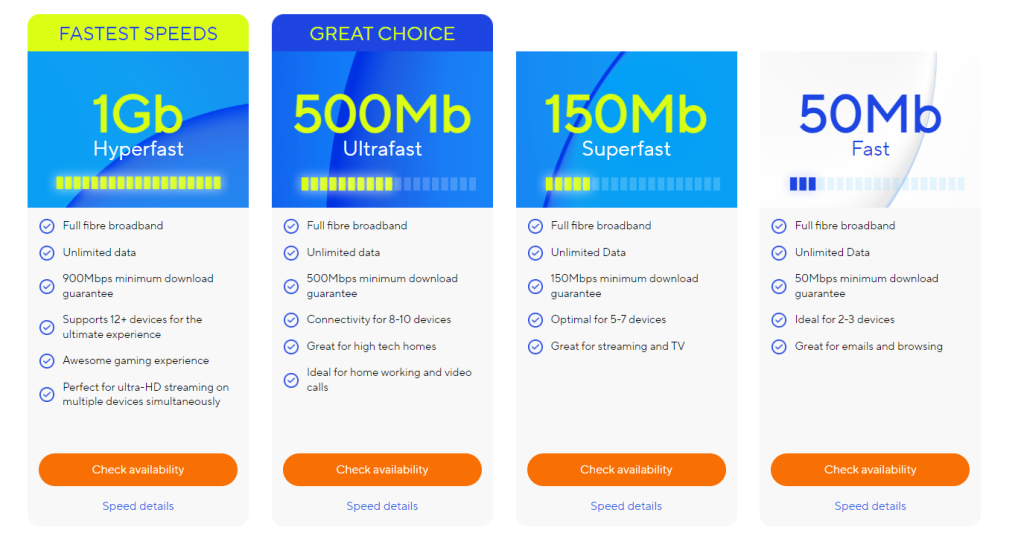Click Check availability for 50Mb Fast plan
This screenshot has height=536, width=1024.
(x=870, y=469)
